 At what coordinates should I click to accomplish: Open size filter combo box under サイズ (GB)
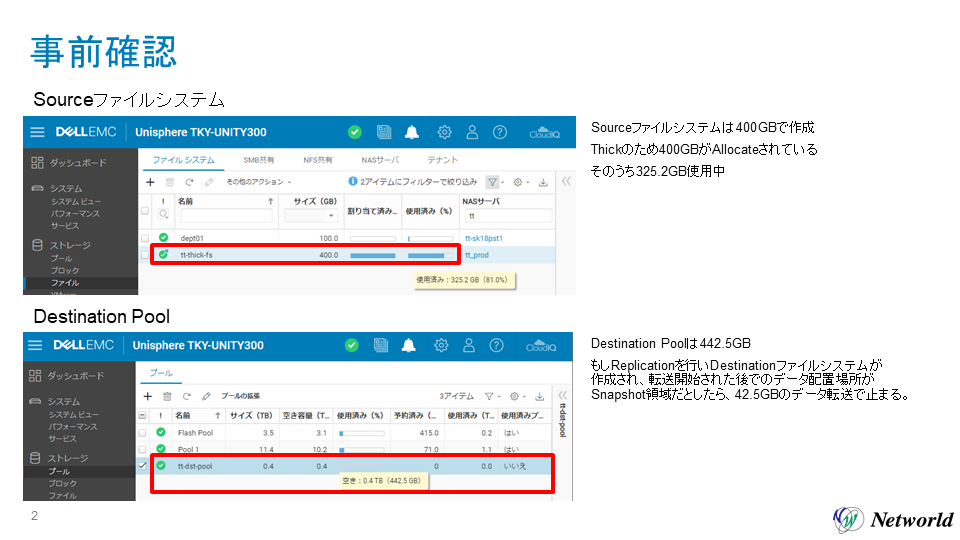[x=311, y=216]
